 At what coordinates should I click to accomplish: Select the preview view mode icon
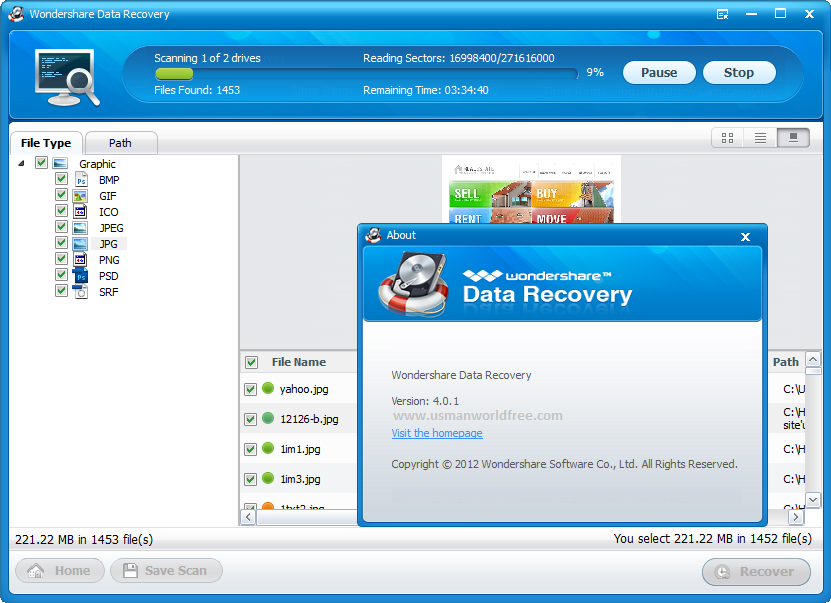click(x=793, y=138)
